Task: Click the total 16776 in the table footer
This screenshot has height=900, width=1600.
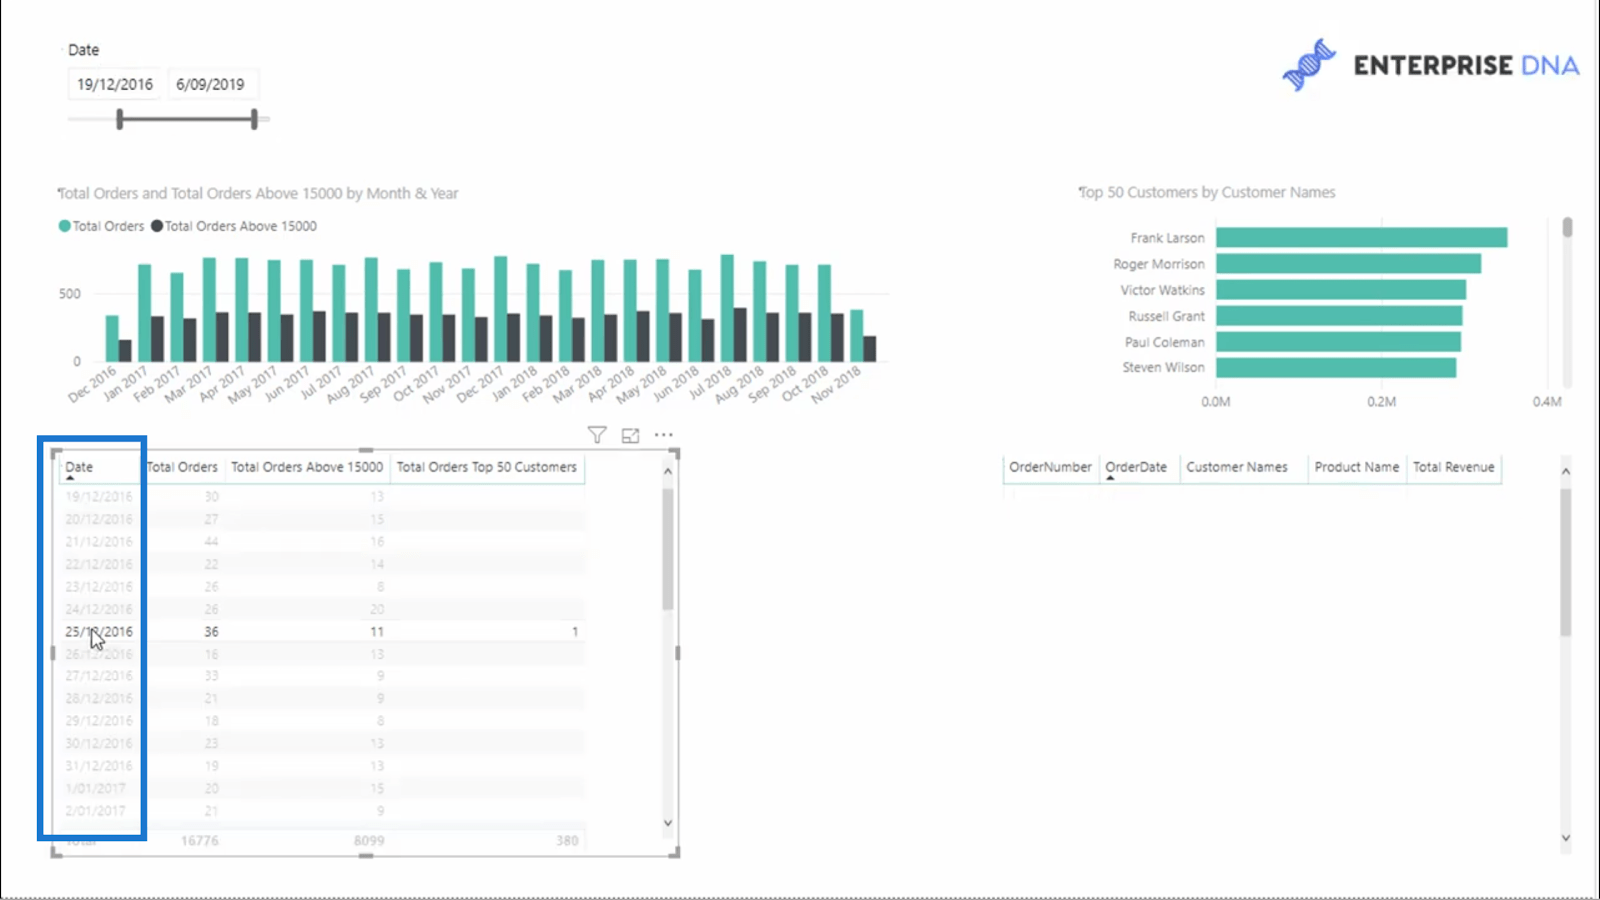Action: (x=200, y=841)
